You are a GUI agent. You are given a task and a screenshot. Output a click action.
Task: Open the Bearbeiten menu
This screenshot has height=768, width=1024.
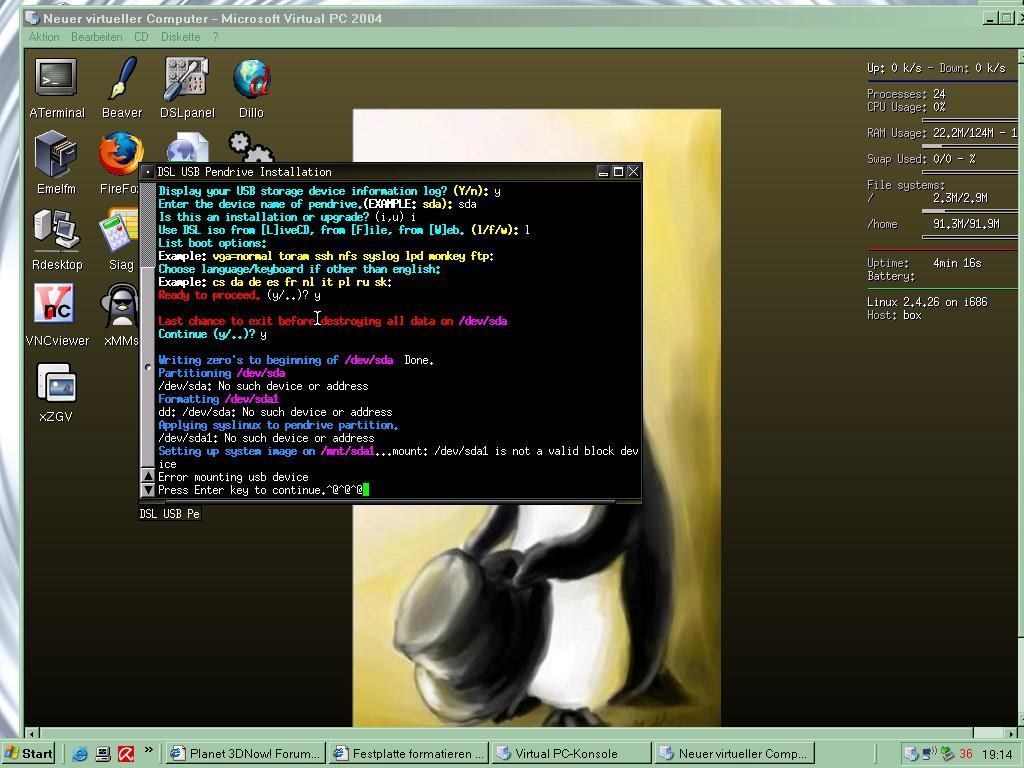(97, 37)
